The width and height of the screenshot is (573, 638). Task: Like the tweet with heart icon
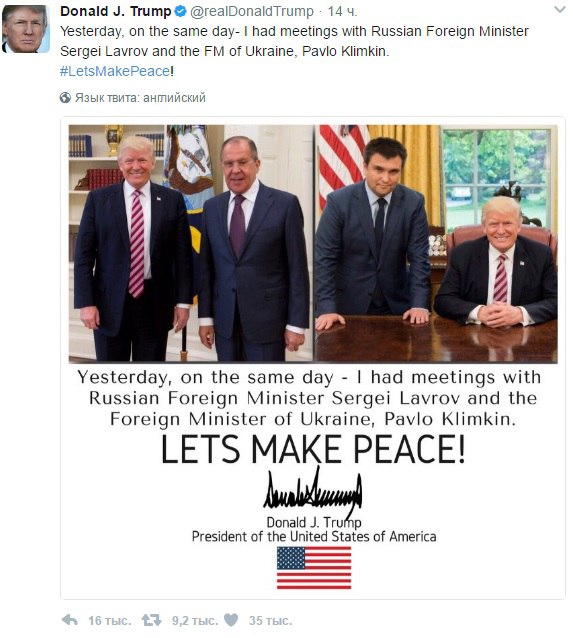[x=231, y=620]
